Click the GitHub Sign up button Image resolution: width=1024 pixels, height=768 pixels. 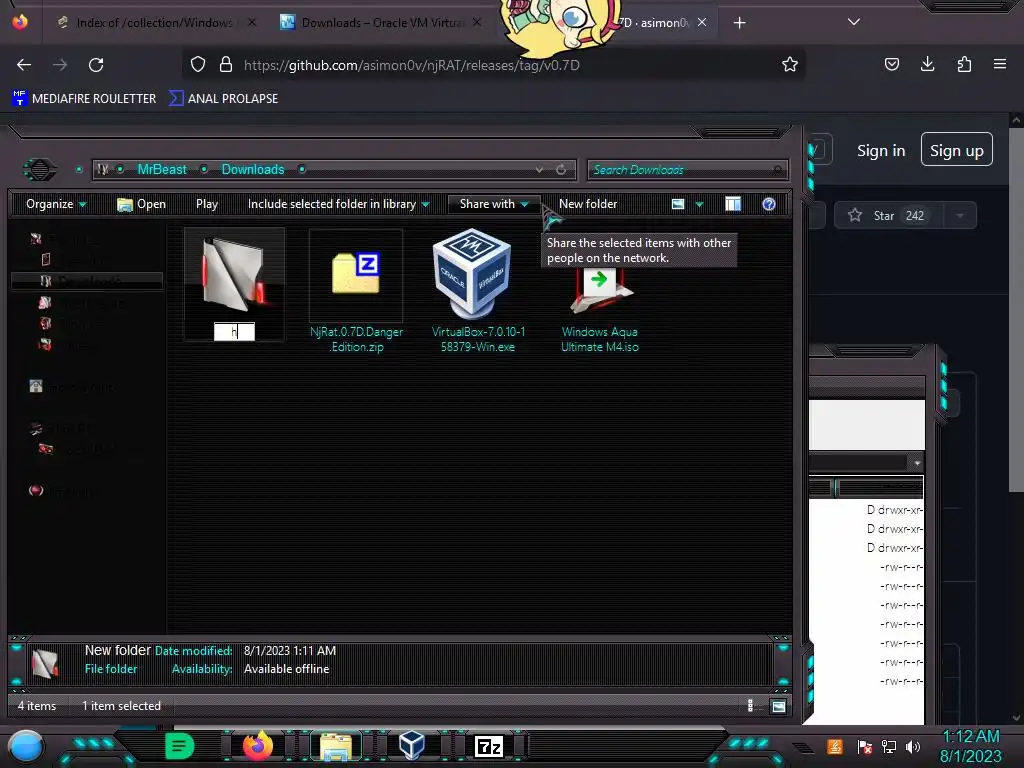[x=957, y=150]
